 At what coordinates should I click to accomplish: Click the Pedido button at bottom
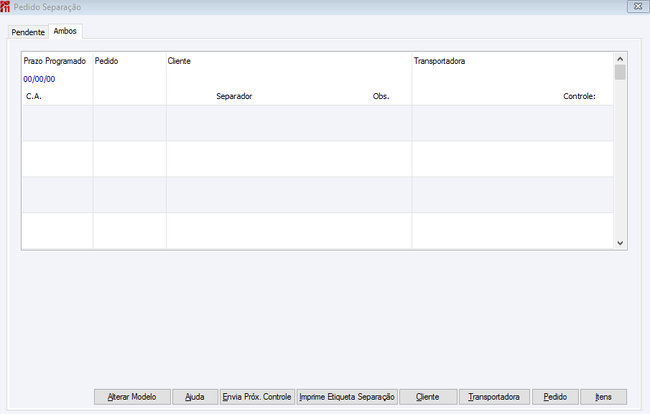555,397
